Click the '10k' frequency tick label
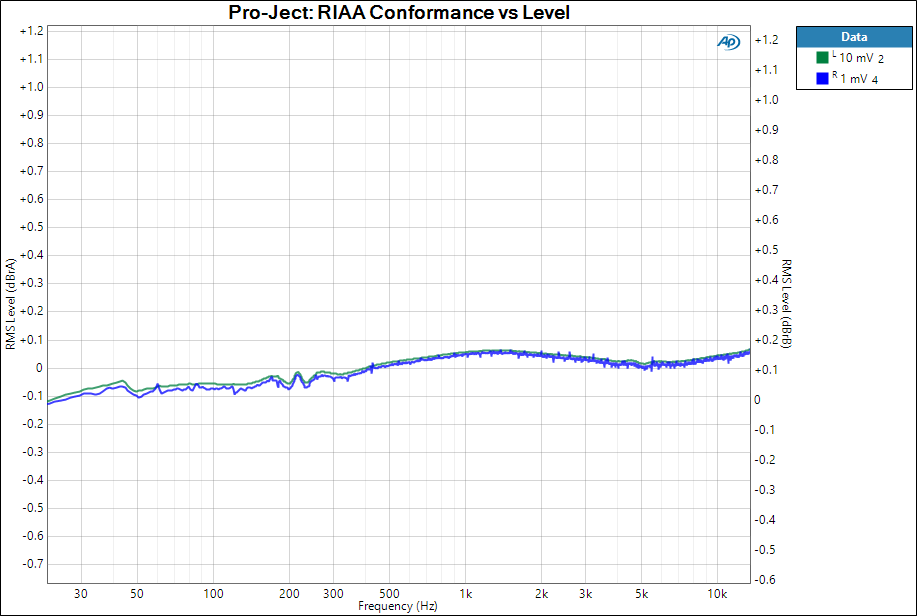The height and width of the screenshot is (616, 917). 717,594
